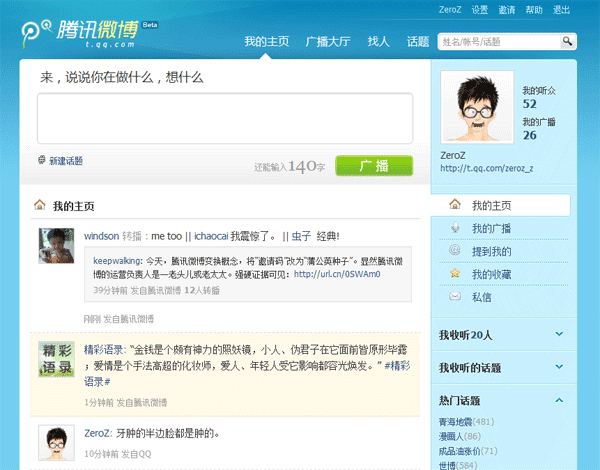Open 虫子 profile link

tap(301, 236)
